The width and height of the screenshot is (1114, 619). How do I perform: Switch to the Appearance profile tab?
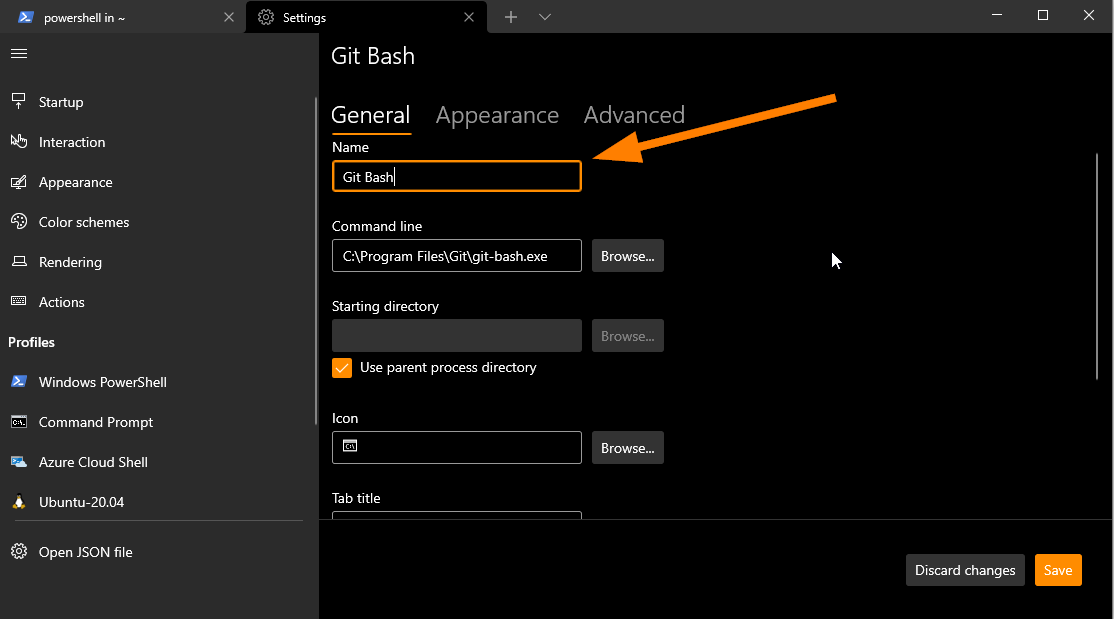click(497, 115)
